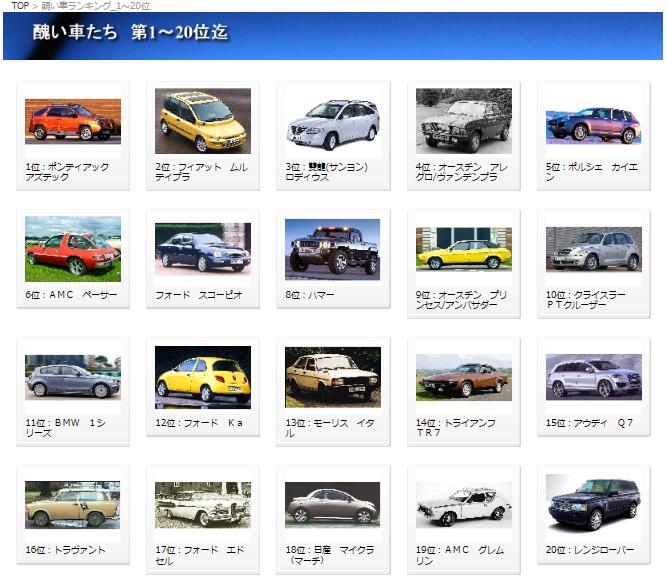Click the heading 醜い車たち 第1～20位迄
The height and width of the screenshot is (583, 667).
tap(130, 32)
